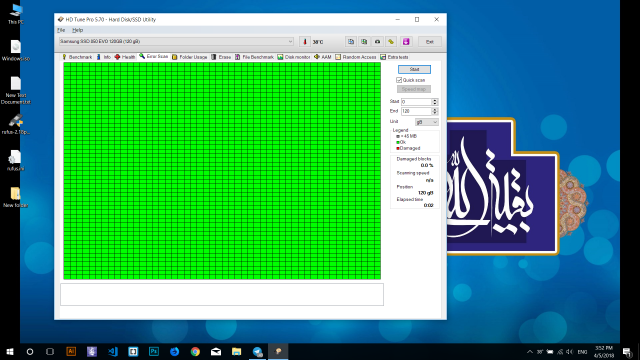Switch to the Health tab
Screen dimensions: 640x360
[x=125, y=57]
